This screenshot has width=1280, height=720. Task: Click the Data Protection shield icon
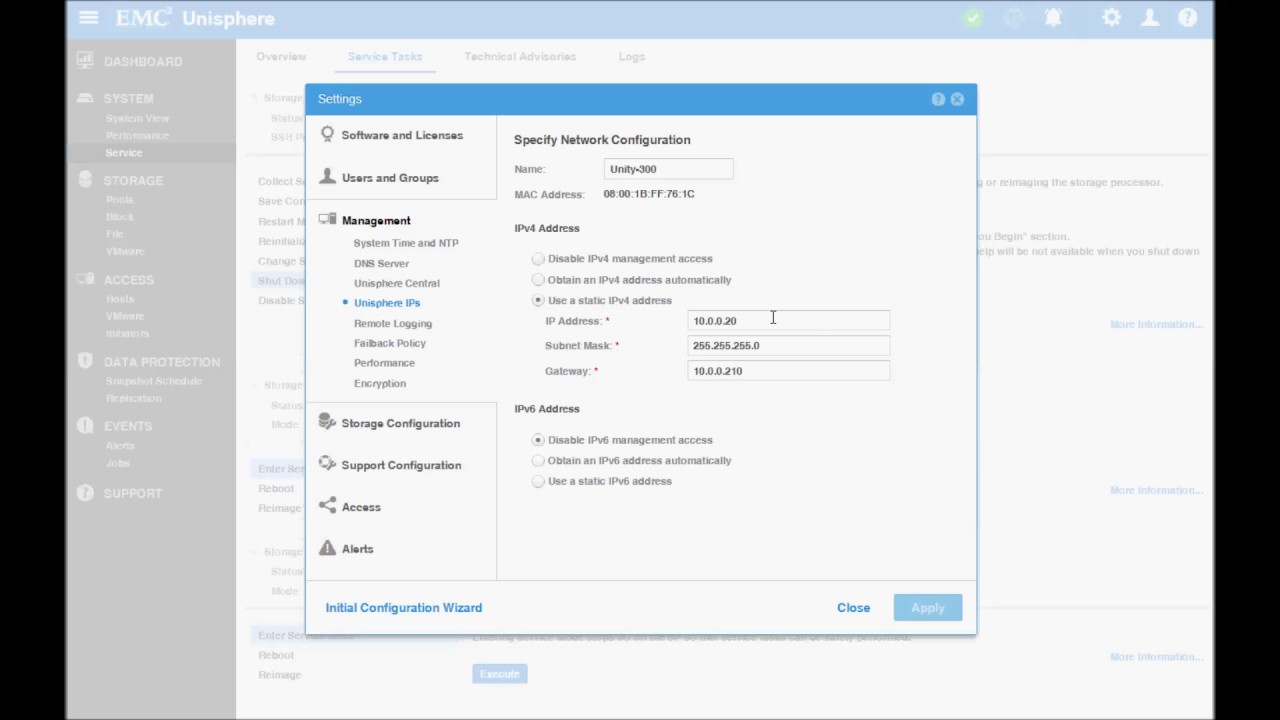tap(85, 361)
